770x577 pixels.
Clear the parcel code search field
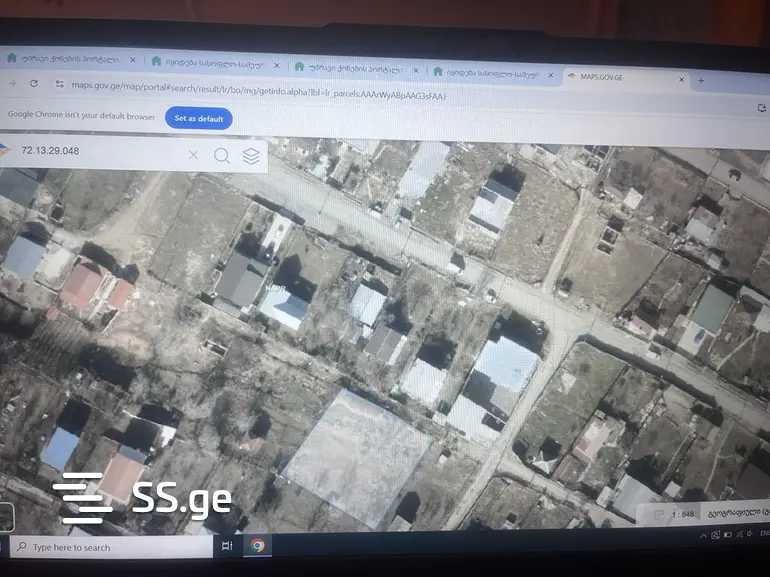pyautogui.click(x=193, y=154)
